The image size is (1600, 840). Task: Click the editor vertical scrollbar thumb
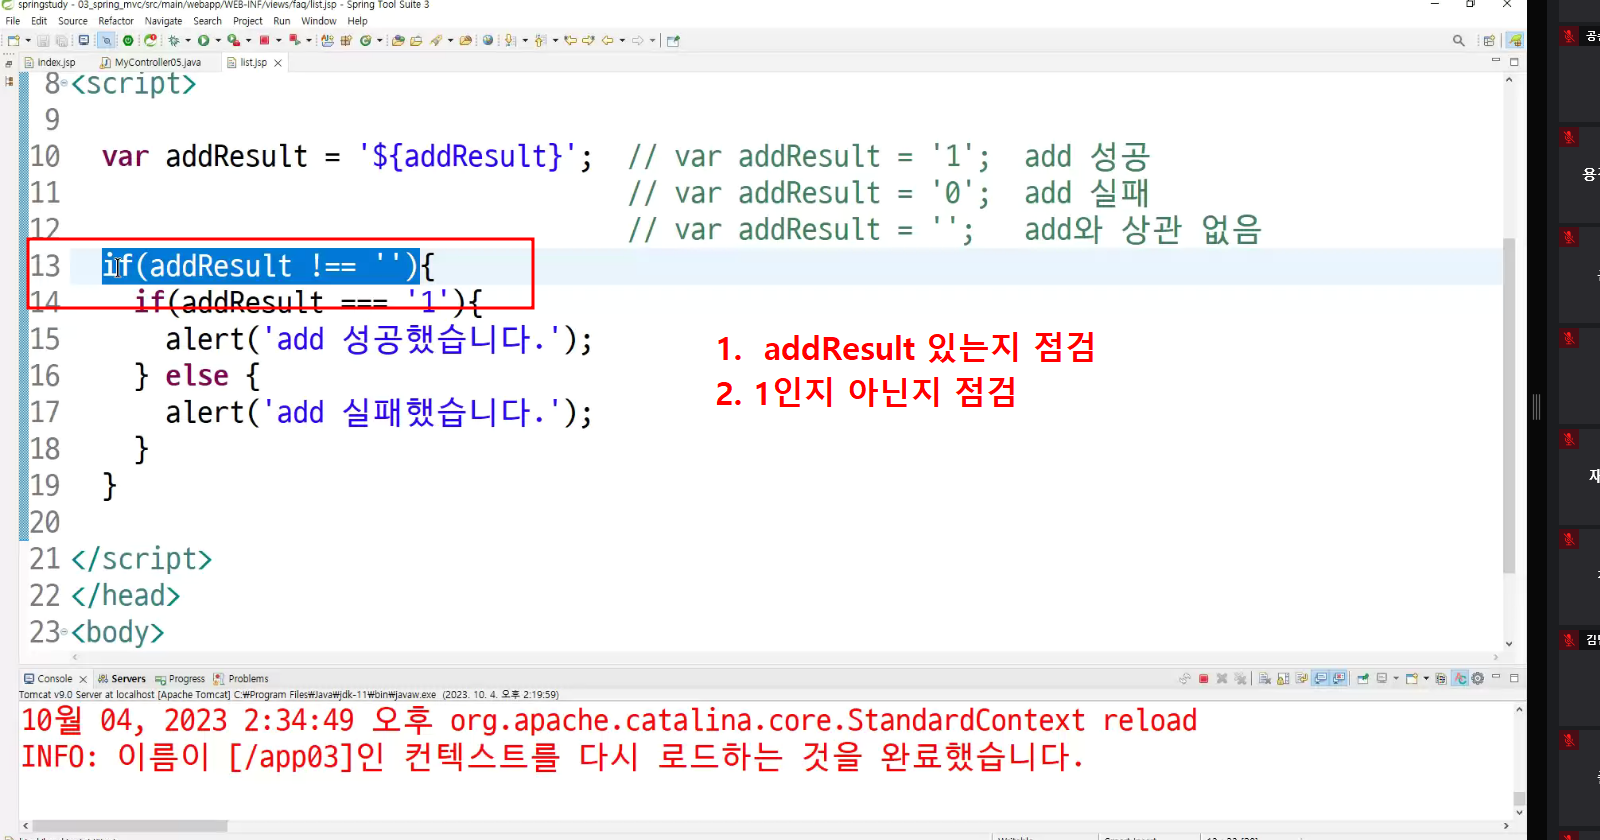1509,405
